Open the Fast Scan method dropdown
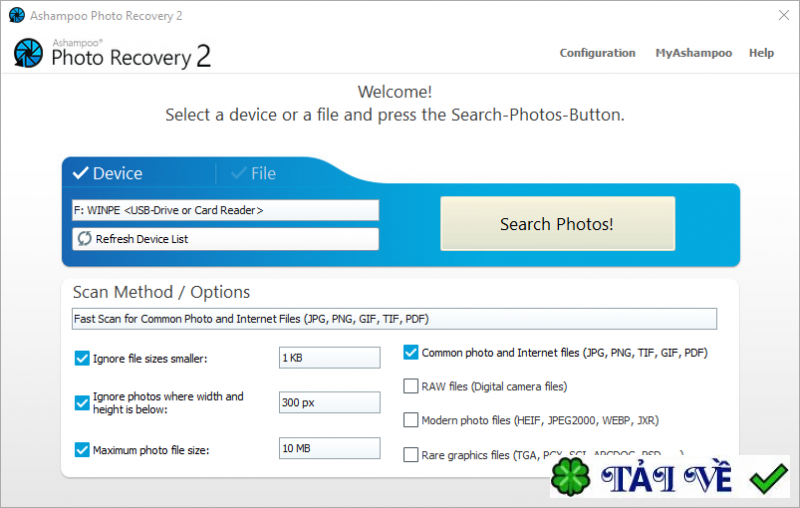The height and width of the screenshot is (508, 800). 394,319
